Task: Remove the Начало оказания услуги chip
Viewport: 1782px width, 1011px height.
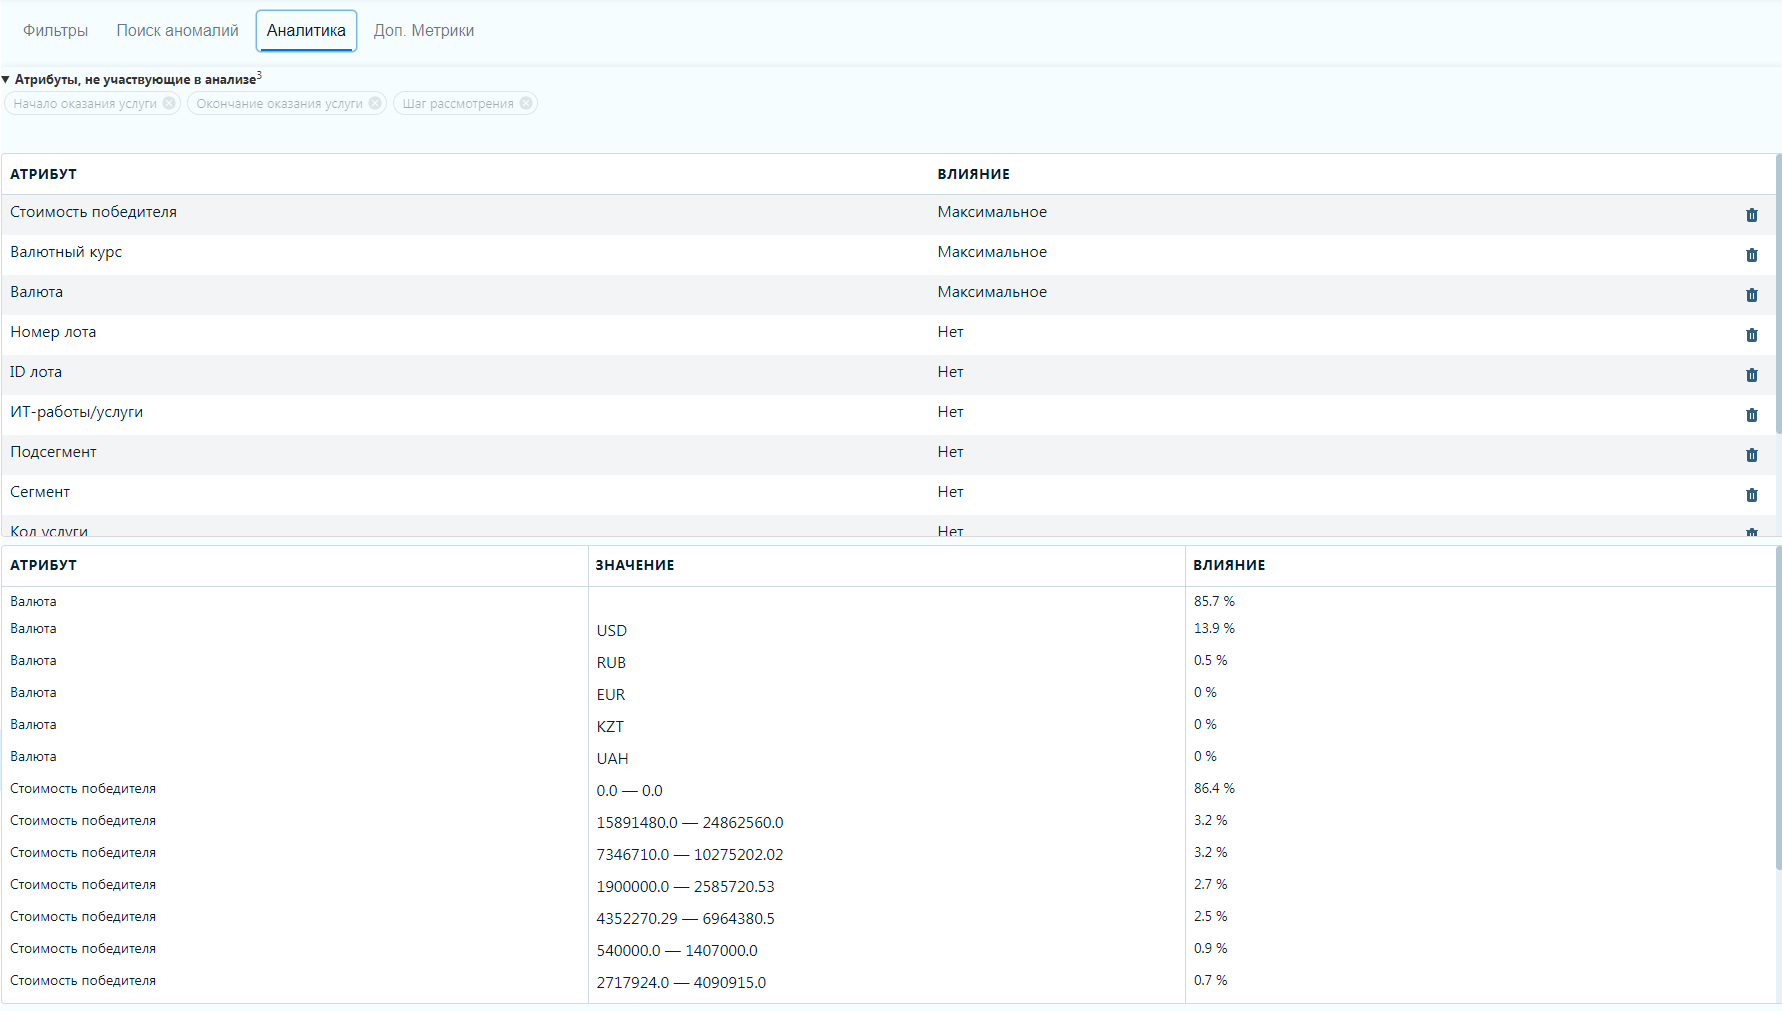Action: [169, 103]
